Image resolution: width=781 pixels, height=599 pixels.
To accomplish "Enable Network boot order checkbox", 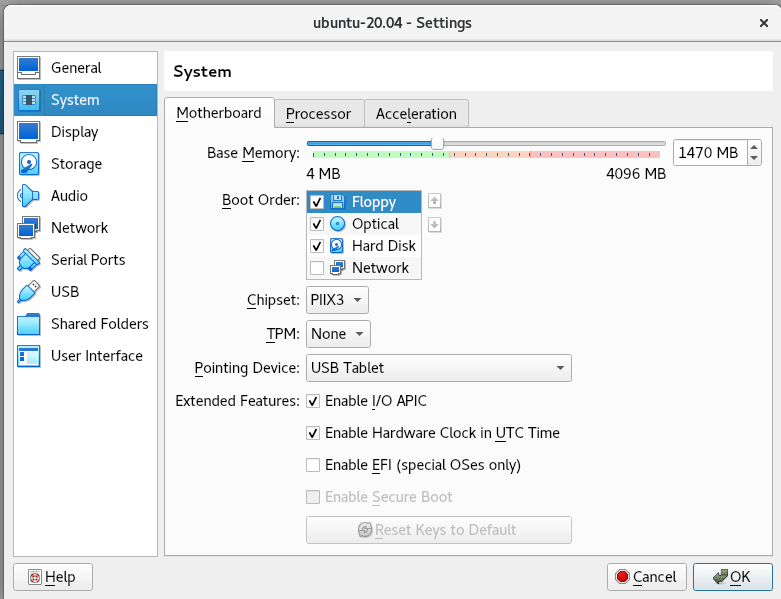I will point(317,268).
